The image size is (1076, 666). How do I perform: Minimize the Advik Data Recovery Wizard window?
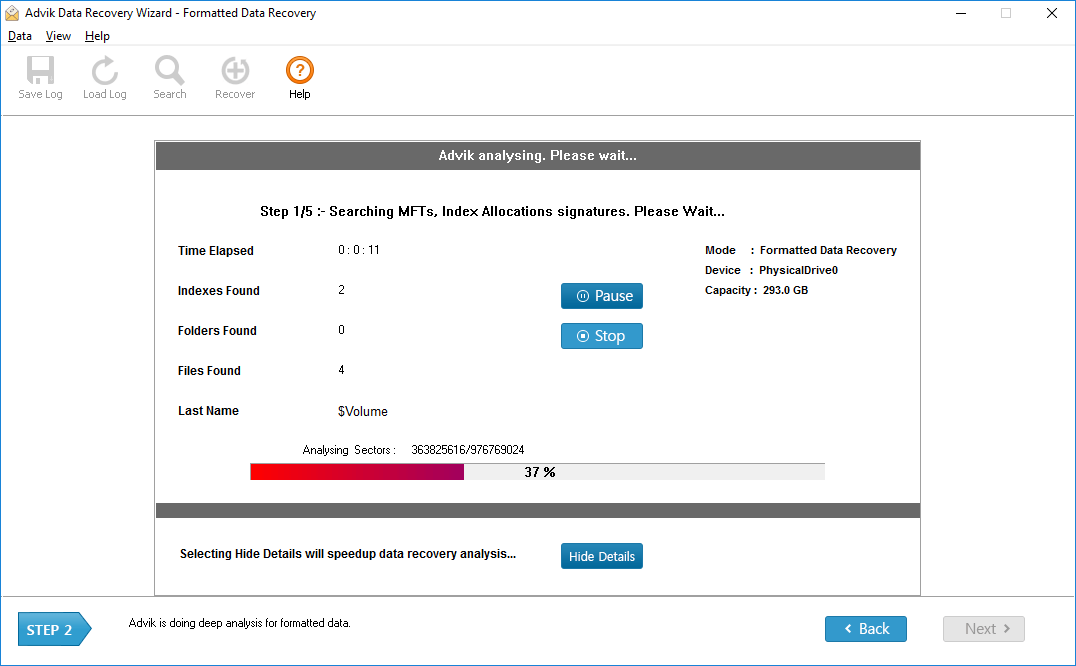[x=960, y=13]
